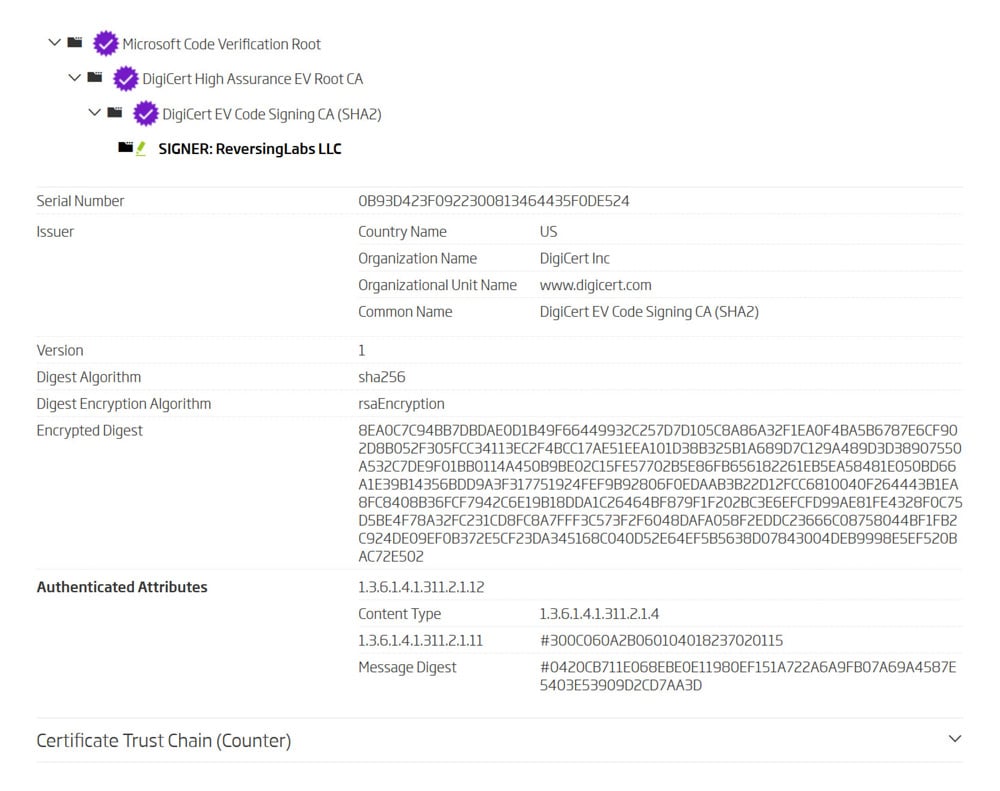The image size is (1000, 791).
Task: Select SIGNER: ReversingLabs LLC tree item
Action: pos(250,149)
